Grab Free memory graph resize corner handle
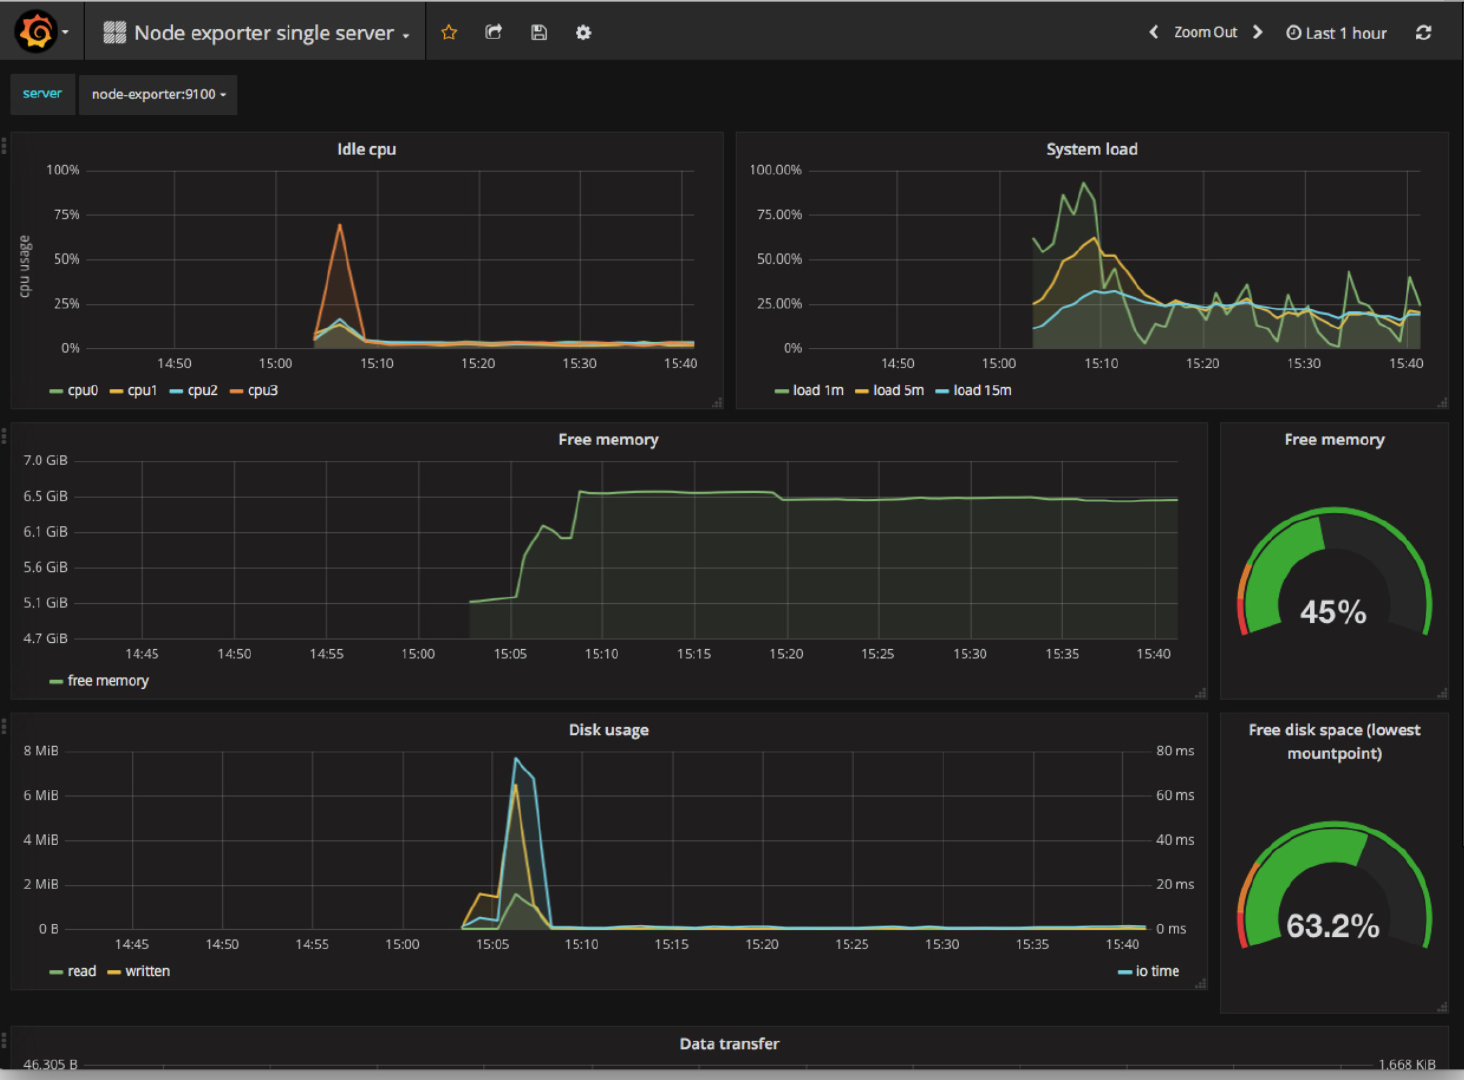This screenshot has height=1080, width=1464. tap(1201, 693)
